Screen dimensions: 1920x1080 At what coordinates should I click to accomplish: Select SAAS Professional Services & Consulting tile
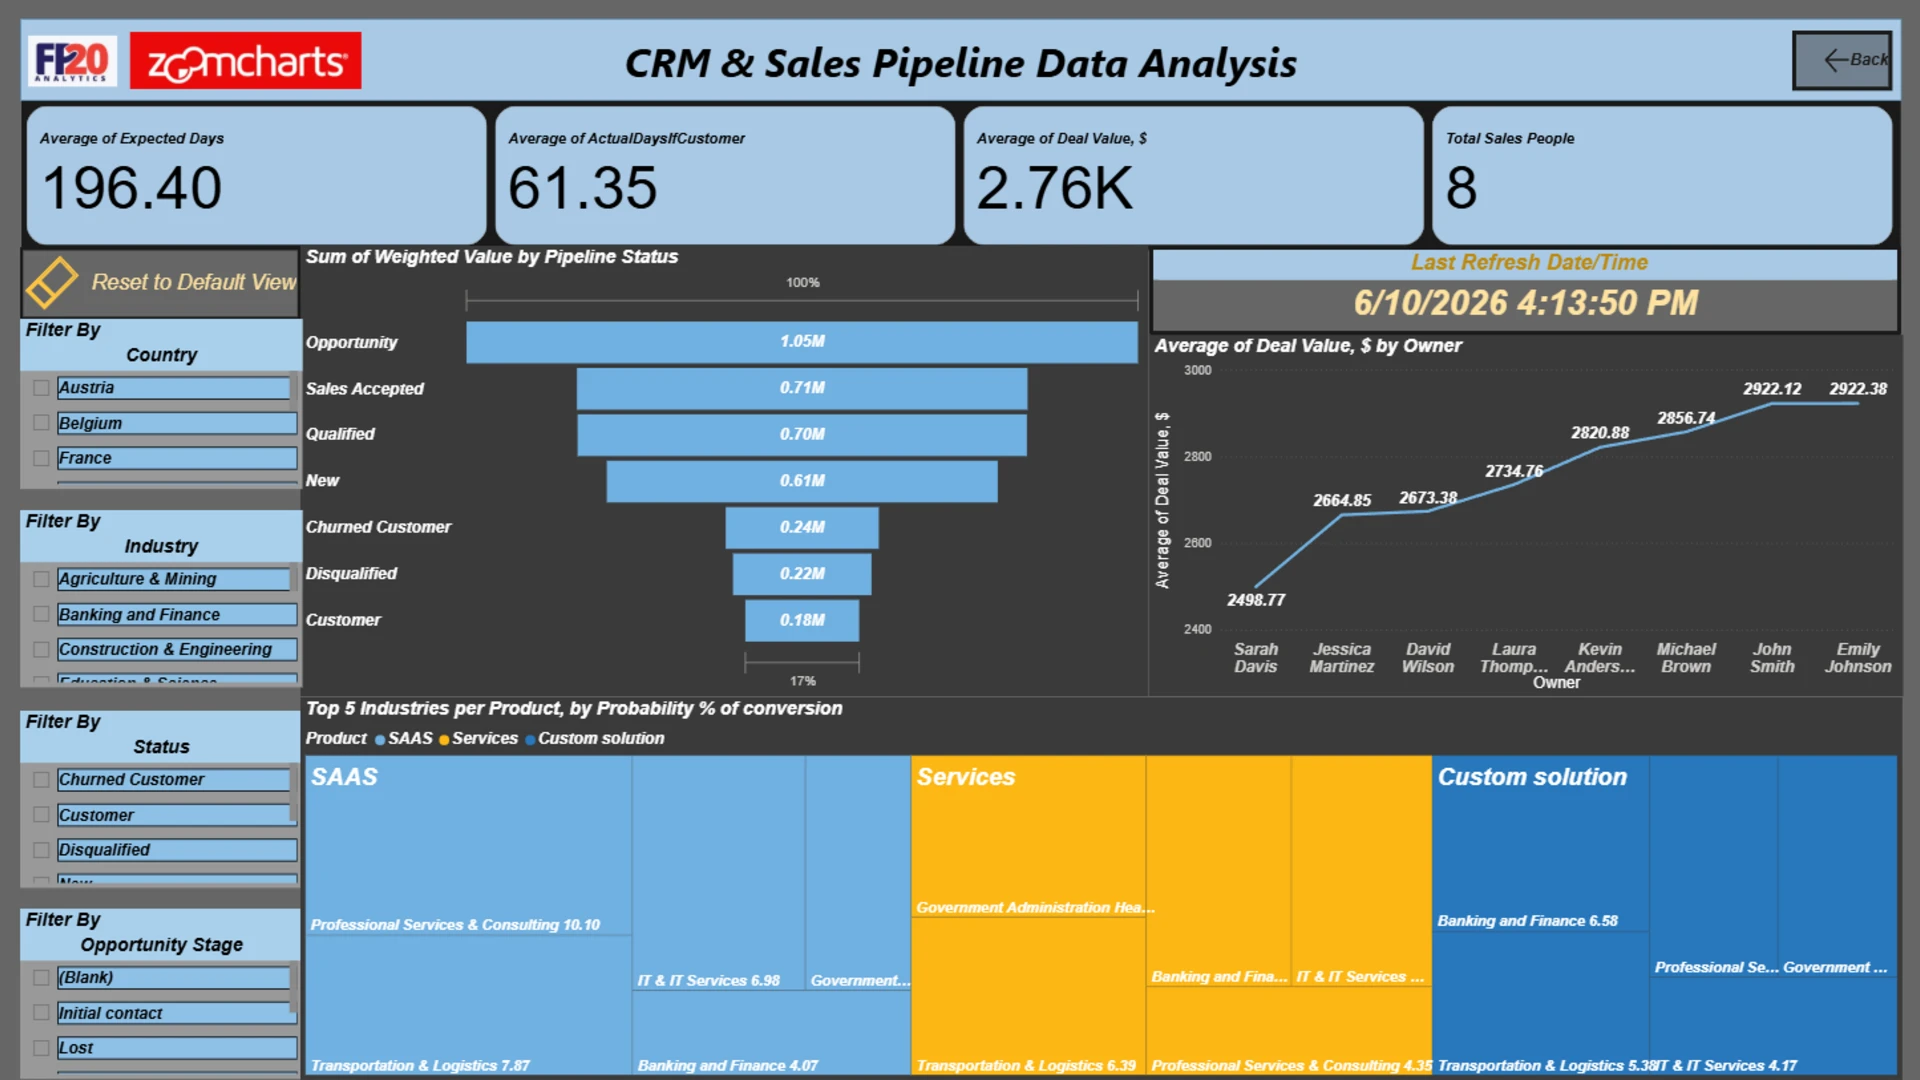pyautogui.click(x=468, y=845)
